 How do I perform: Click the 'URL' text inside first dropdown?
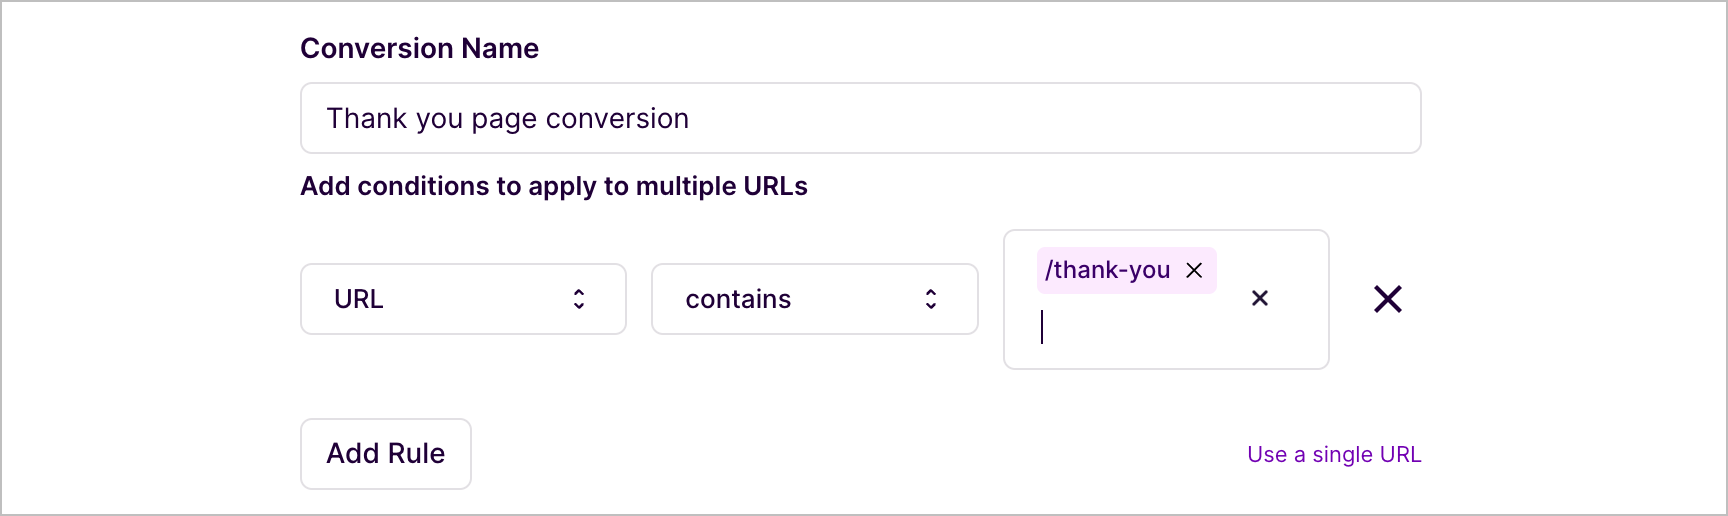click(x=359, y=299)
